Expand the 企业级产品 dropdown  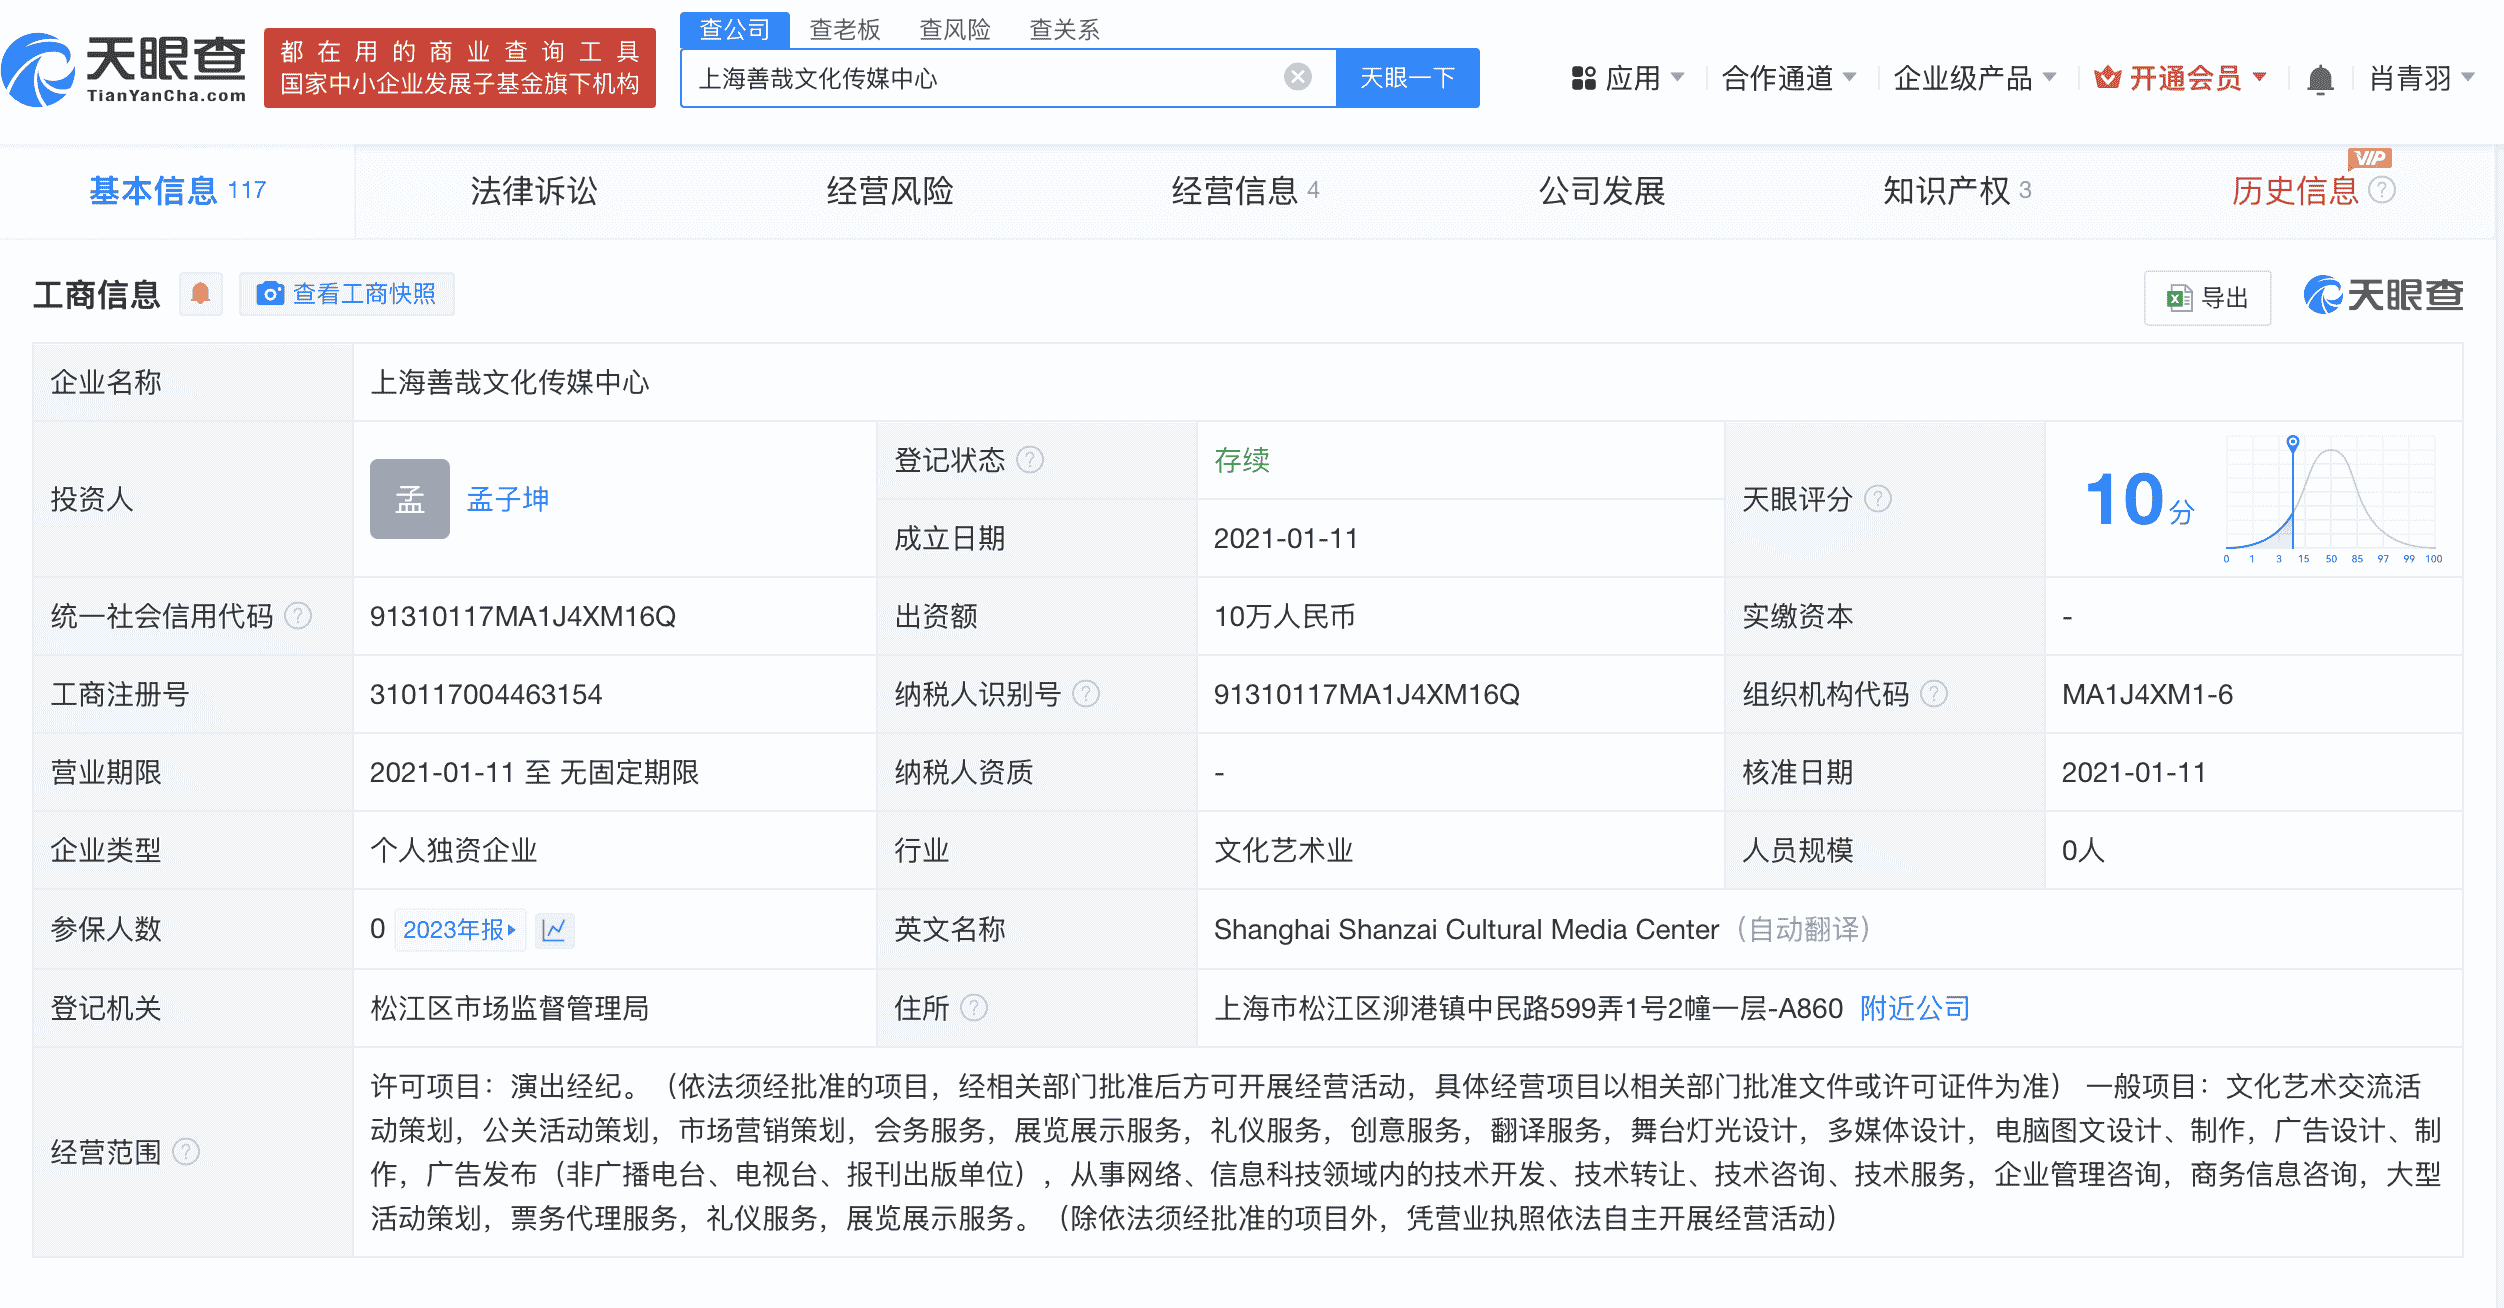[x=1970, y=78]
